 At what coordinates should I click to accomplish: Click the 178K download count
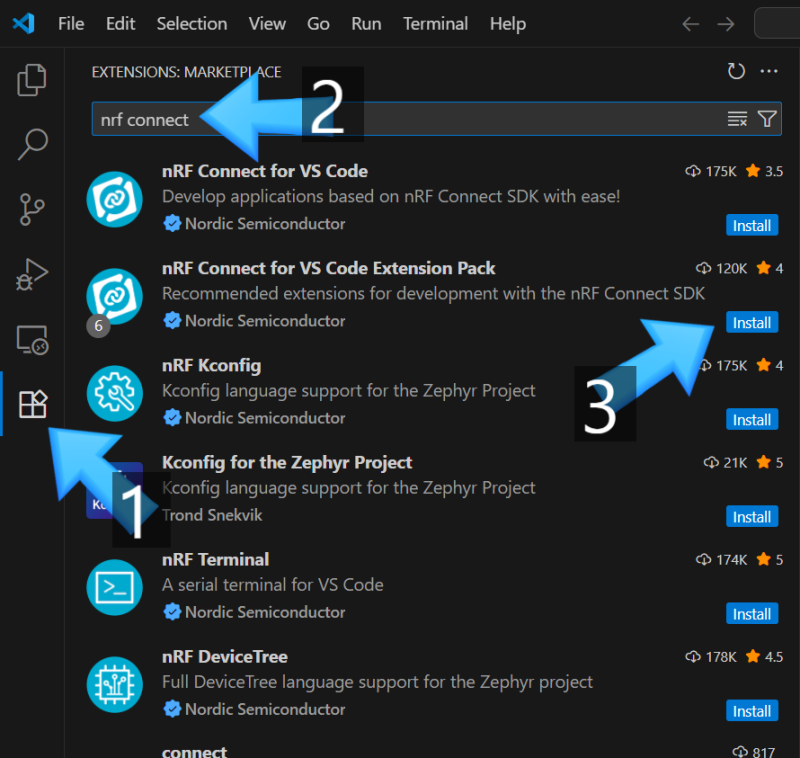tap(711, 657)
